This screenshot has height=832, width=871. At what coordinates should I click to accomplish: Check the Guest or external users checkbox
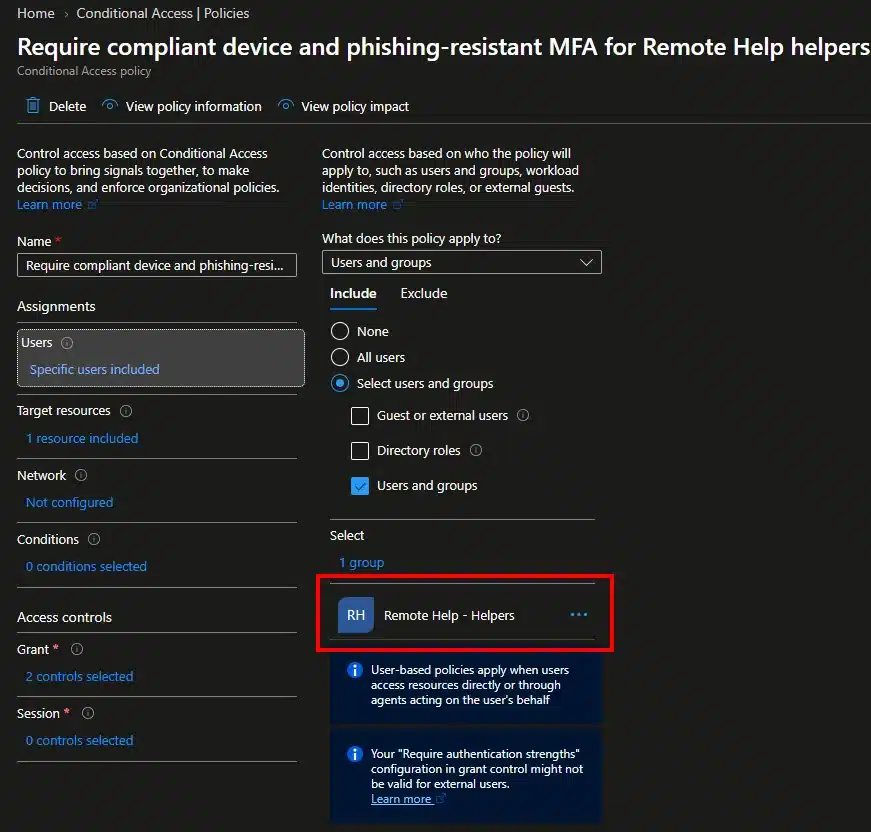point(360,416)
